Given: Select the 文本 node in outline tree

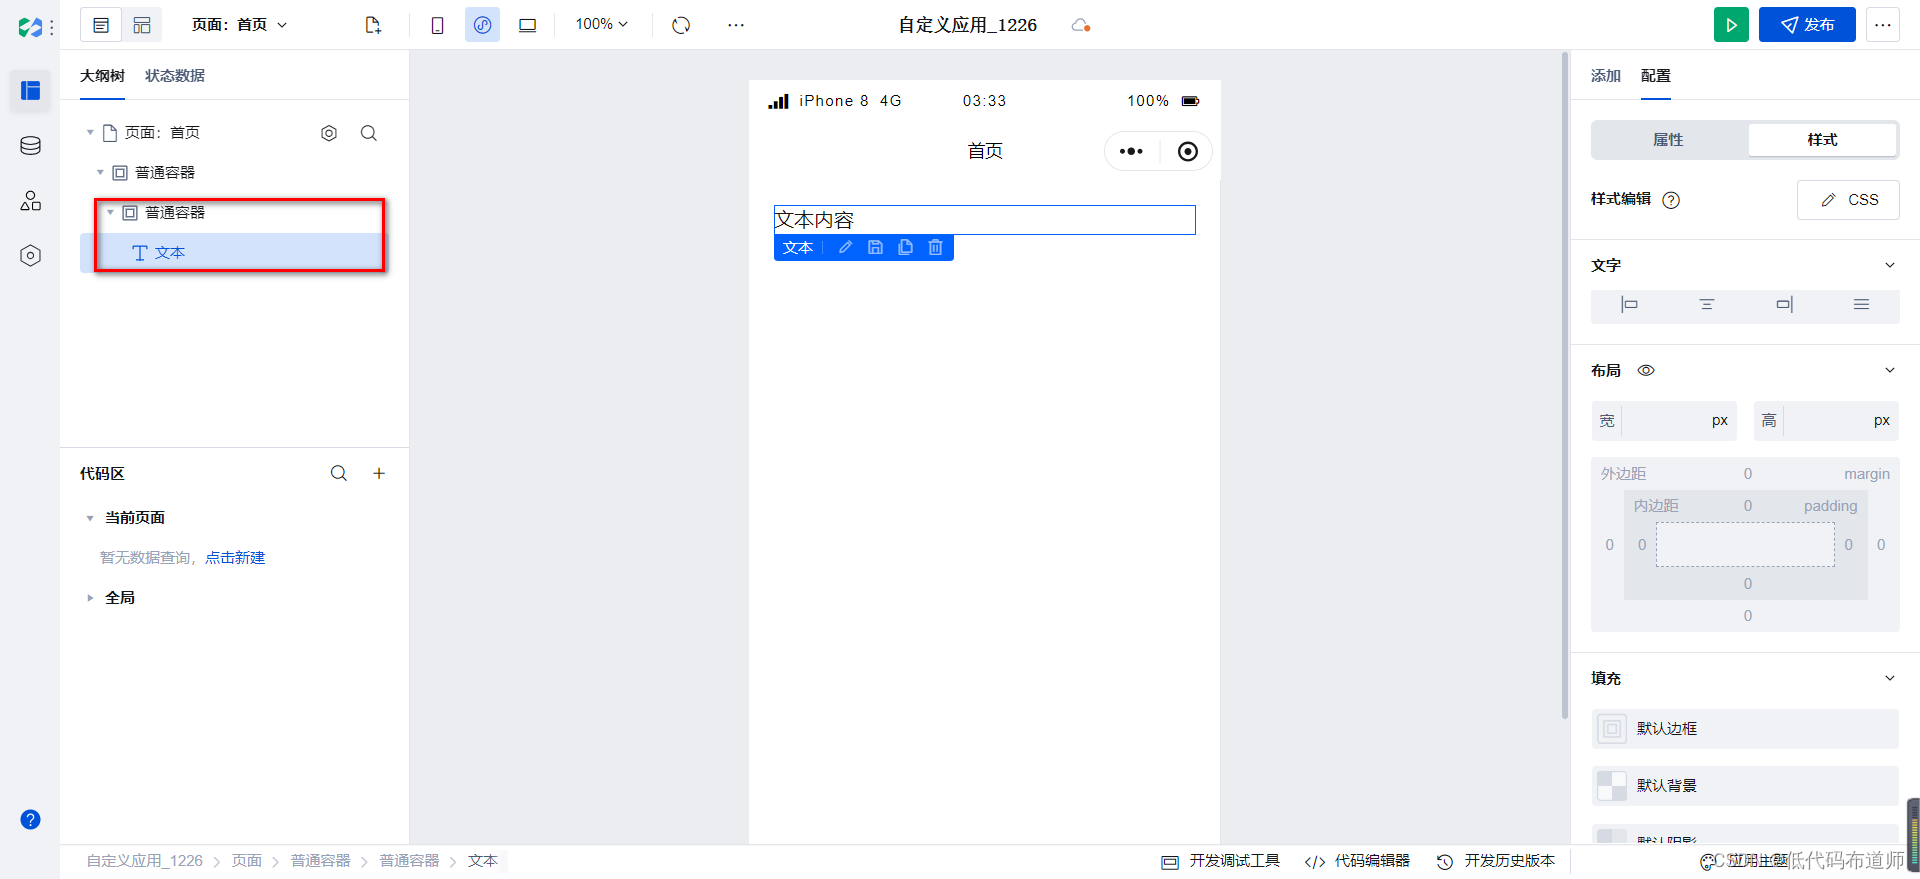Looking at the screenshot, I should click(232, 253).
